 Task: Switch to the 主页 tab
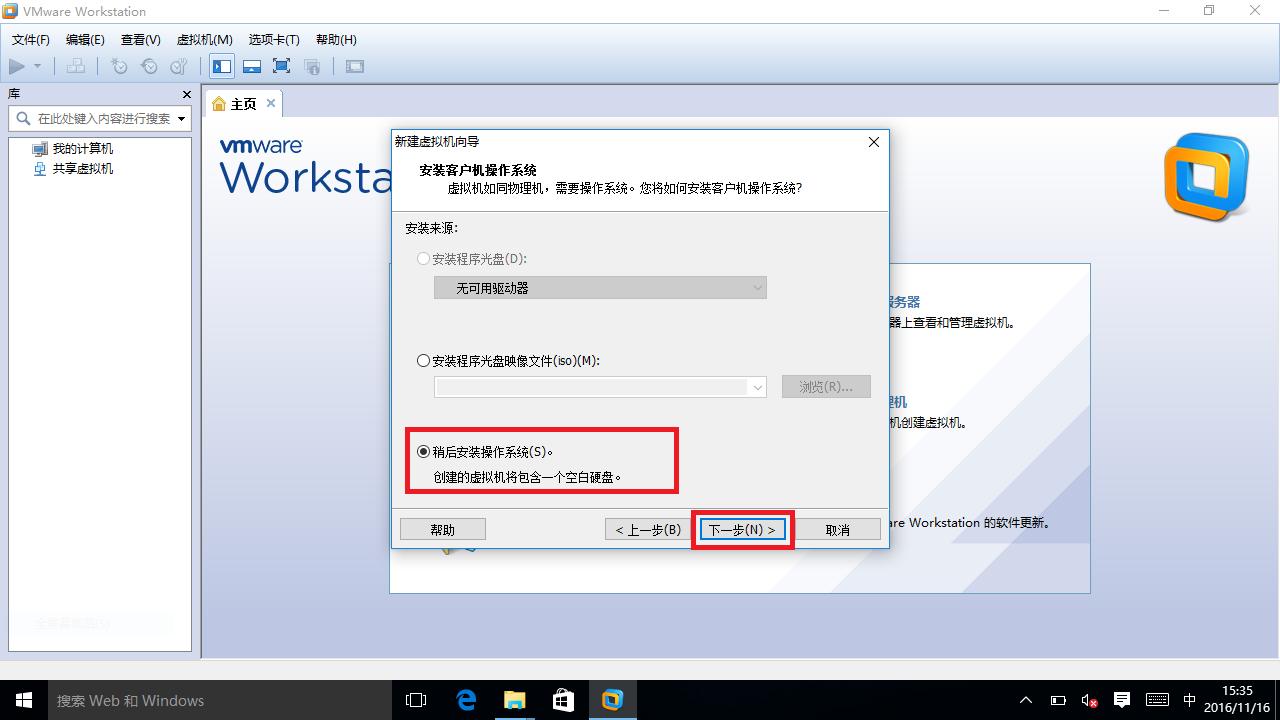pyautogui.click(x=237, y=103)
